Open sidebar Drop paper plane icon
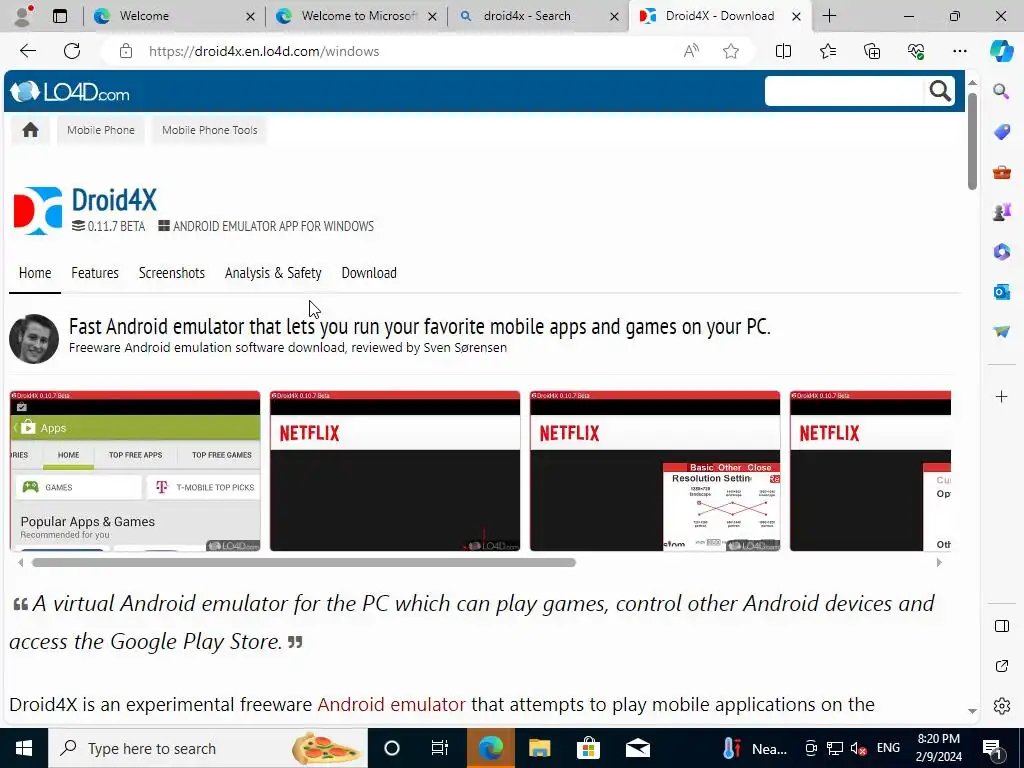The image size is (1024, 768). coord(1001,332)
